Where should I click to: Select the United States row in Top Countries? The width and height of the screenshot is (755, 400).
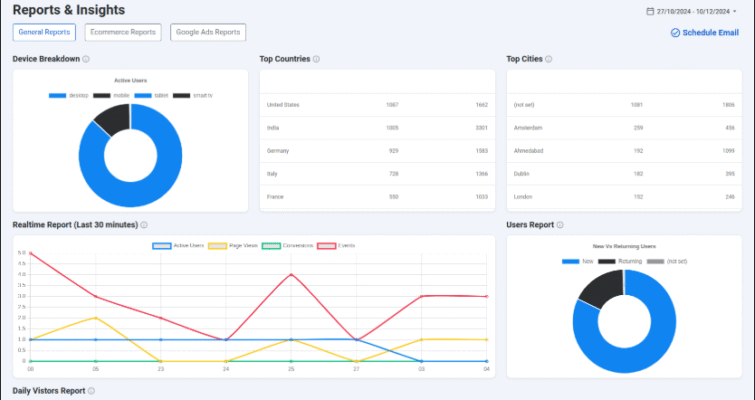click(375, 104)
